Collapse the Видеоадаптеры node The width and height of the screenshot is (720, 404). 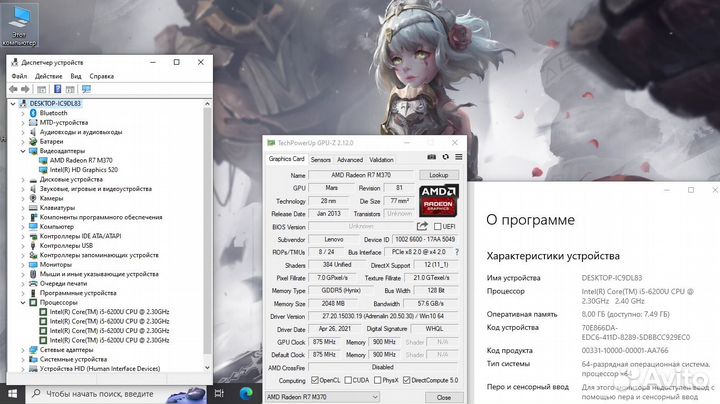pyautogui.click(x=23, y=151)
